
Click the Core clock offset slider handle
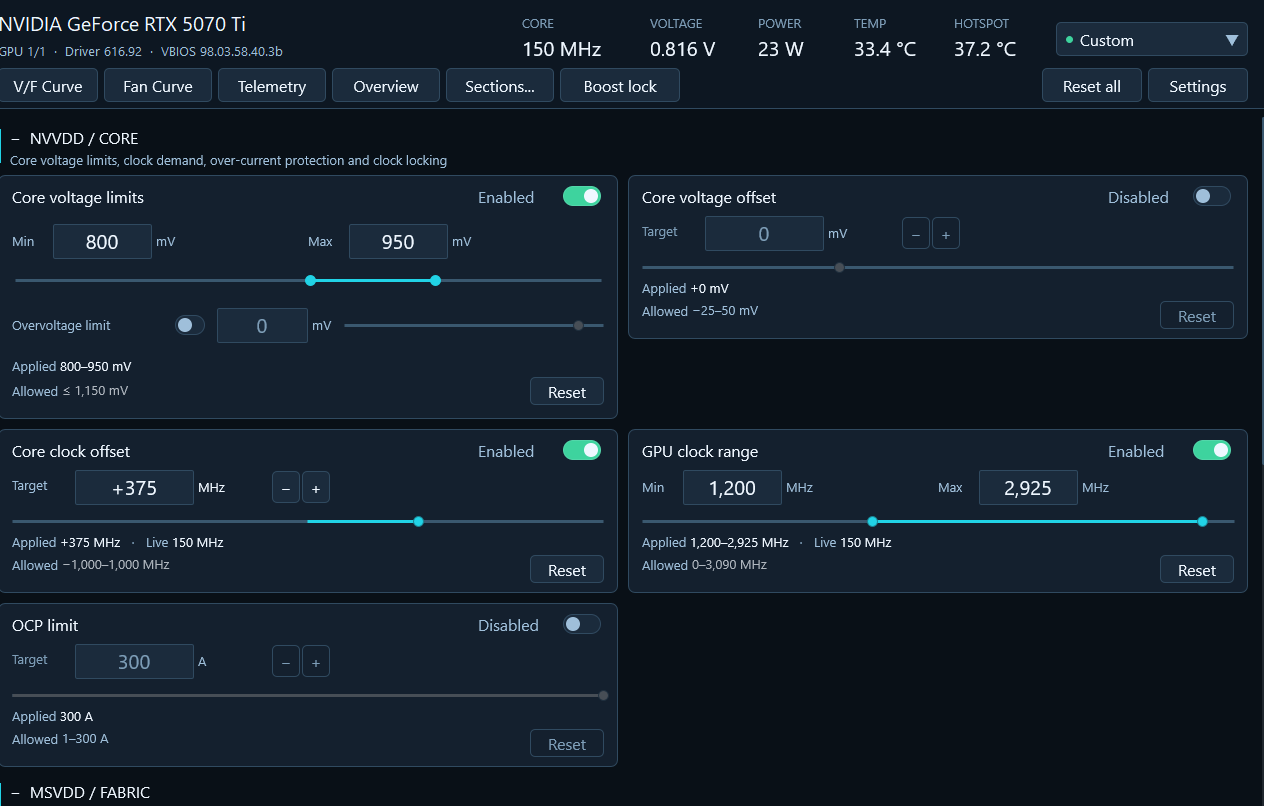coord(418,521)
